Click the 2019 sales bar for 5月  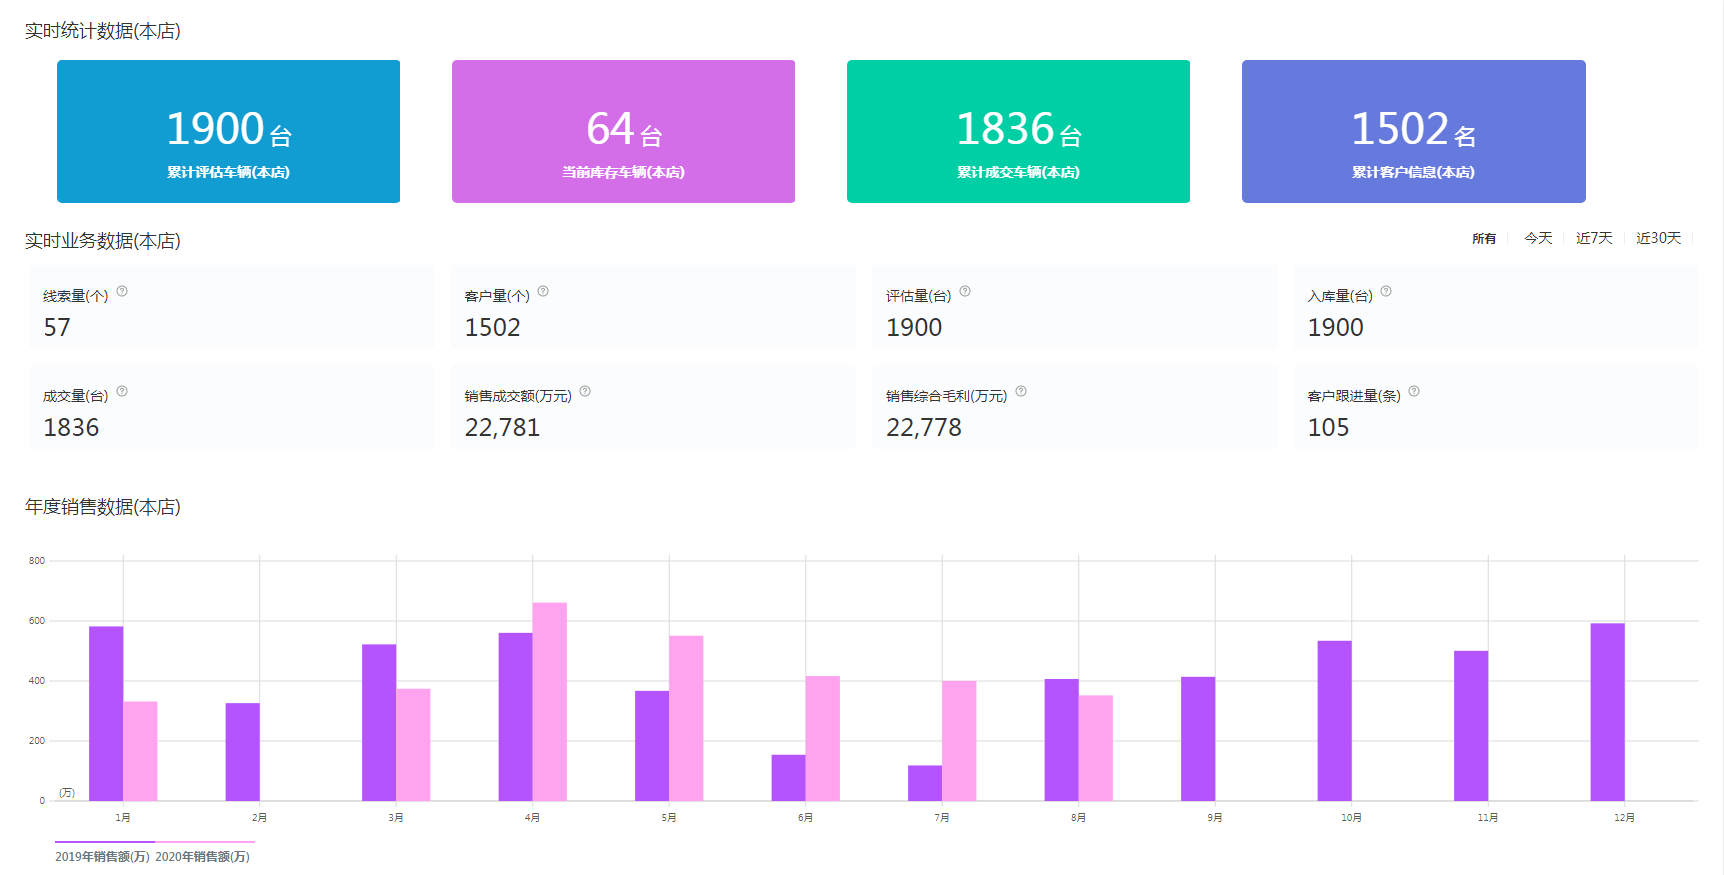click(x=652, y=746)
